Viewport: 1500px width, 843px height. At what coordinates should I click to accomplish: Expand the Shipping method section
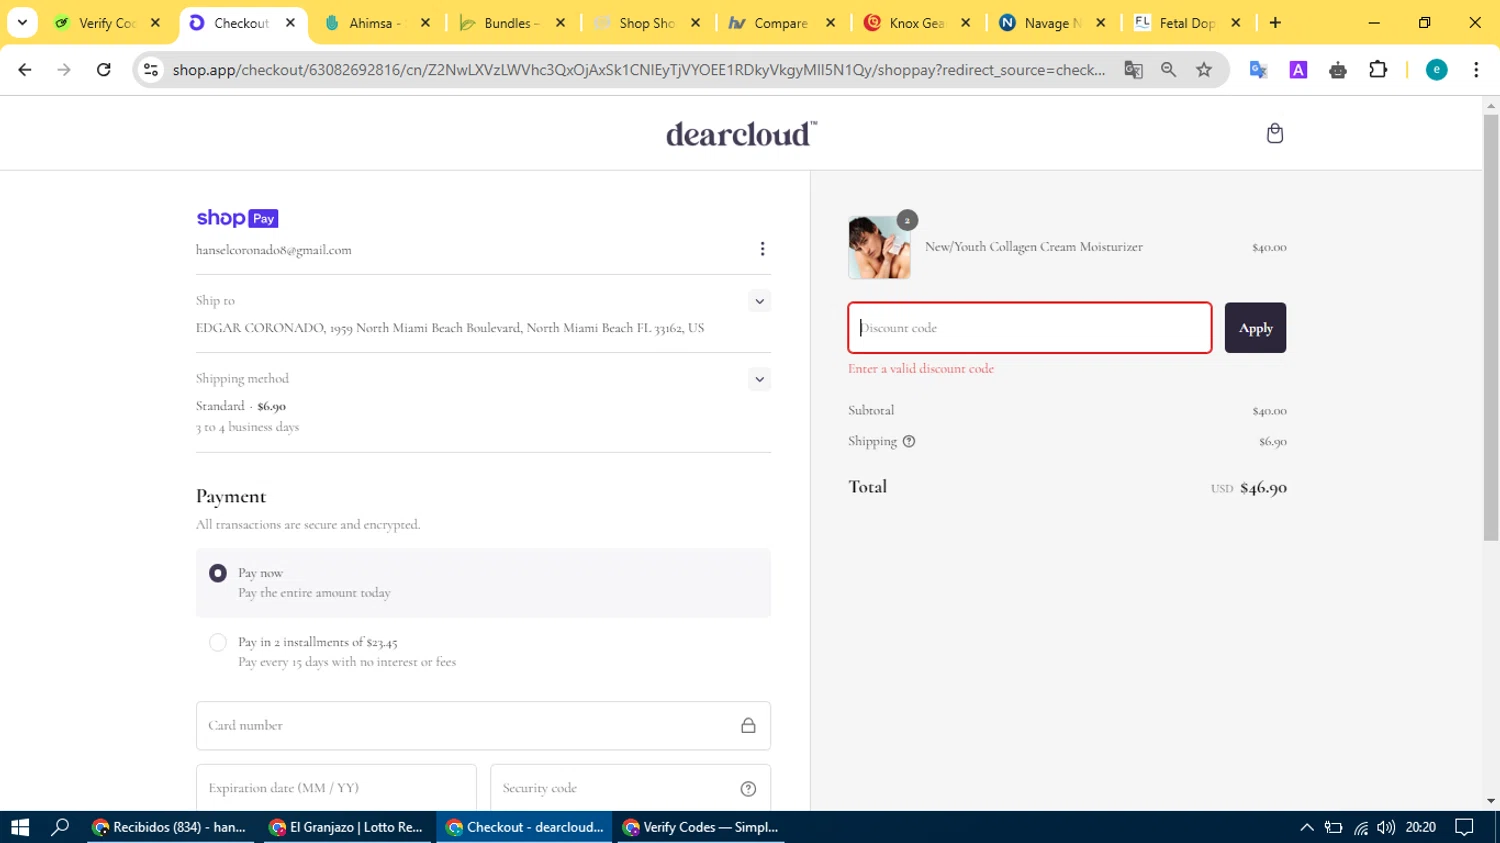(759, 379)
